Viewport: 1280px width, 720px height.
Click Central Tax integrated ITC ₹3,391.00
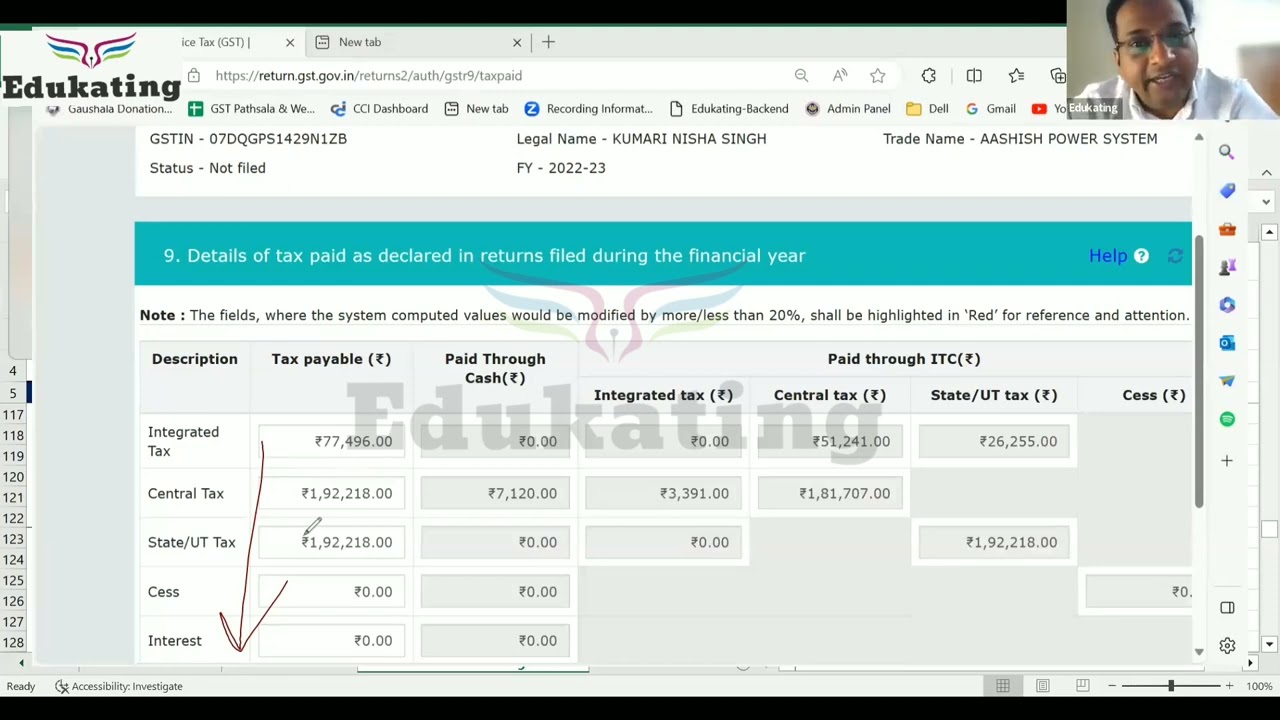[x=663, y=493]
